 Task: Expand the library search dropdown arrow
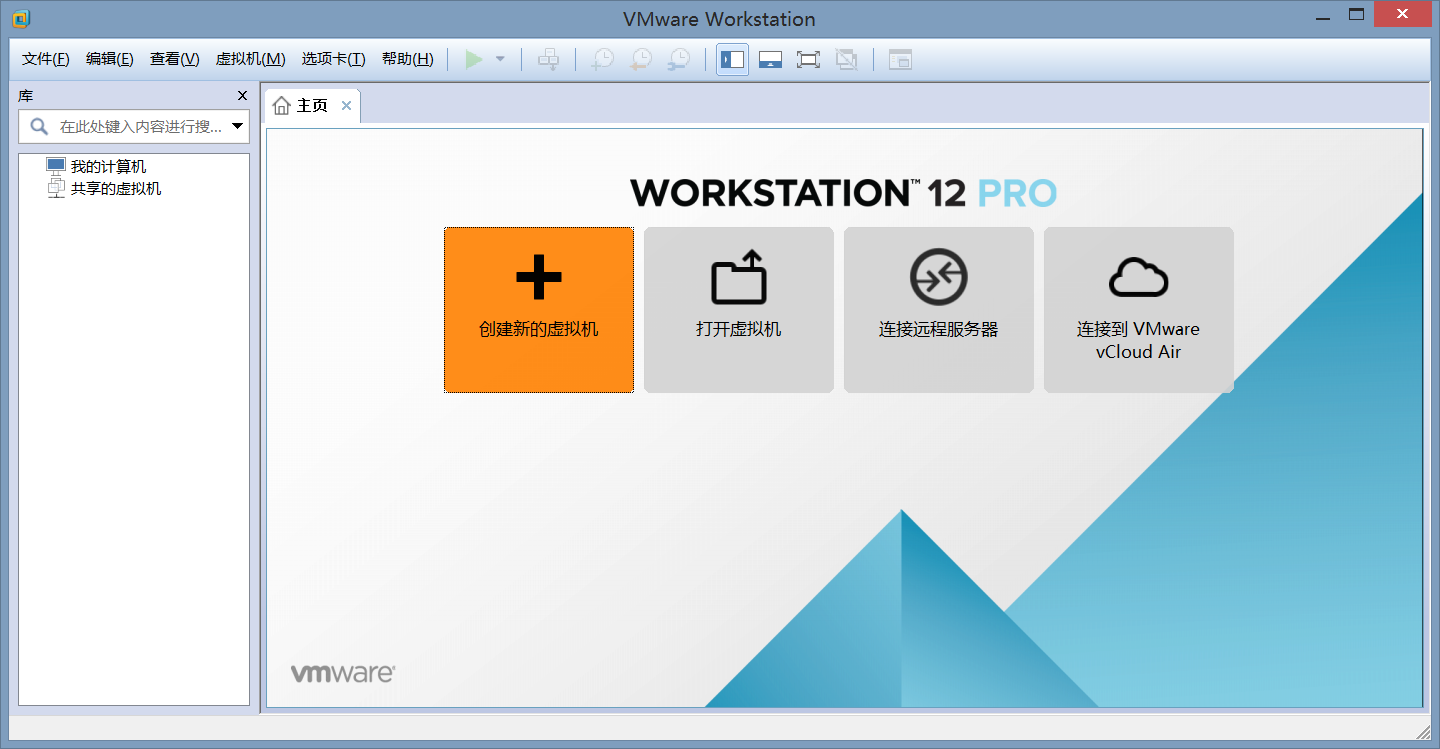pos(238,126)
